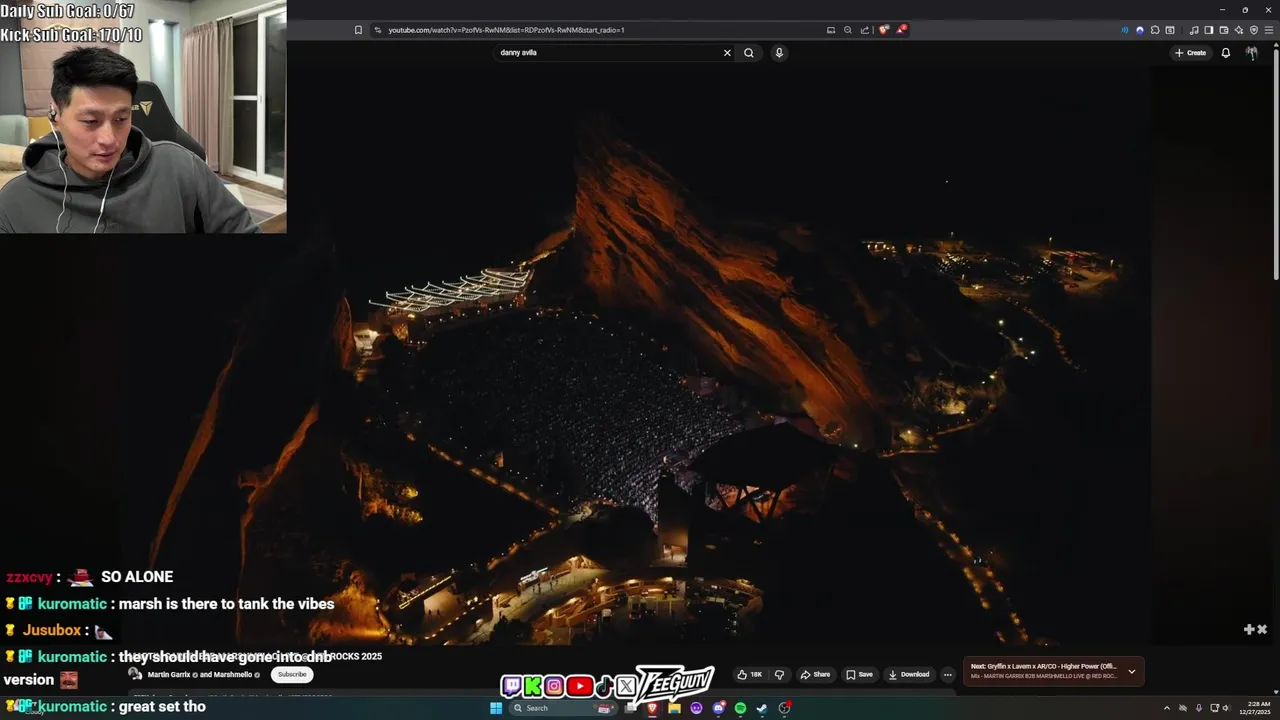Open the Windows Start menu
Image resolution: width=1280 pixels, height=720 pixels.
(496, 708)
